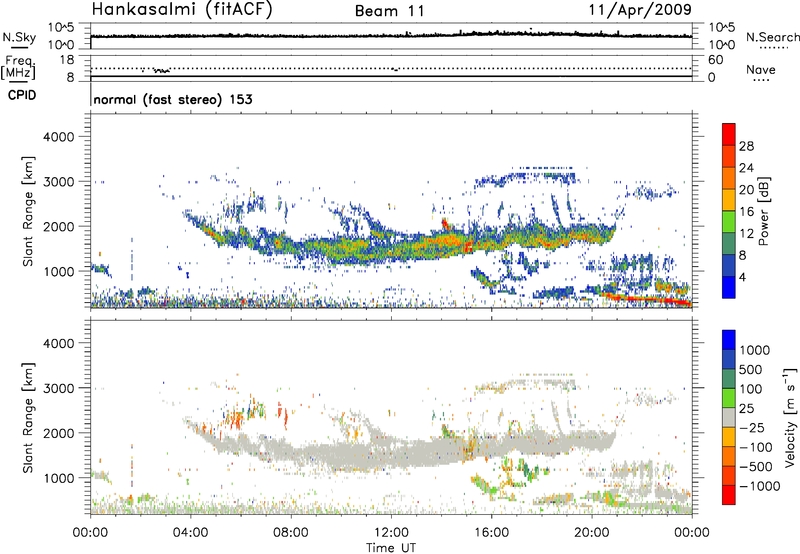
Task: Click the frequency dip near 03:00 UT
Action: 162,70
